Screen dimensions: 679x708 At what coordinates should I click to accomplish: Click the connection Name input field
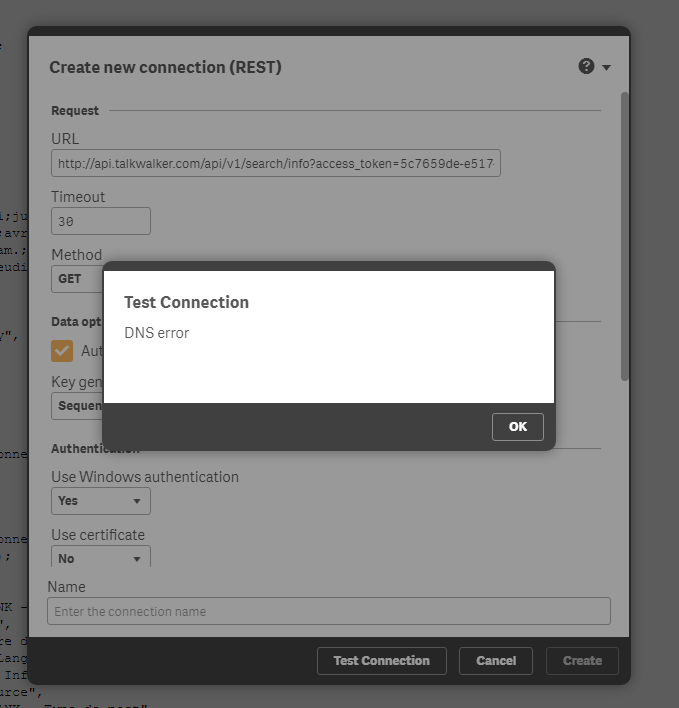[329, 611]
